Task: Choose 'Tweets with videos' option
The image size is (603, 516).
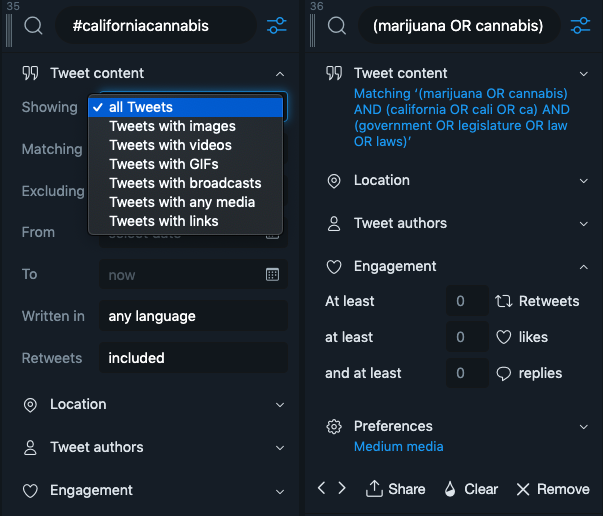Action: click(x=170, y=145)
